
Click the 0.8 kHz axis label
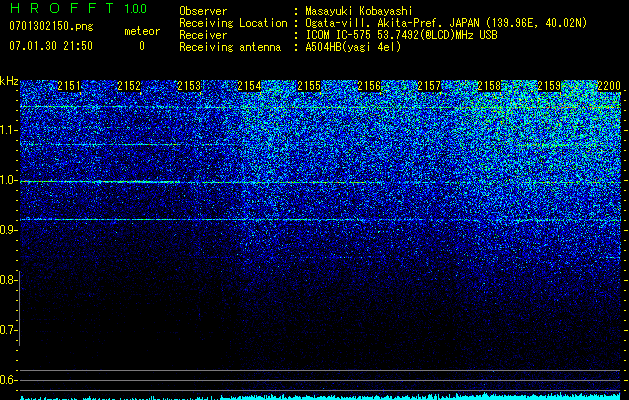coord(8,280)
